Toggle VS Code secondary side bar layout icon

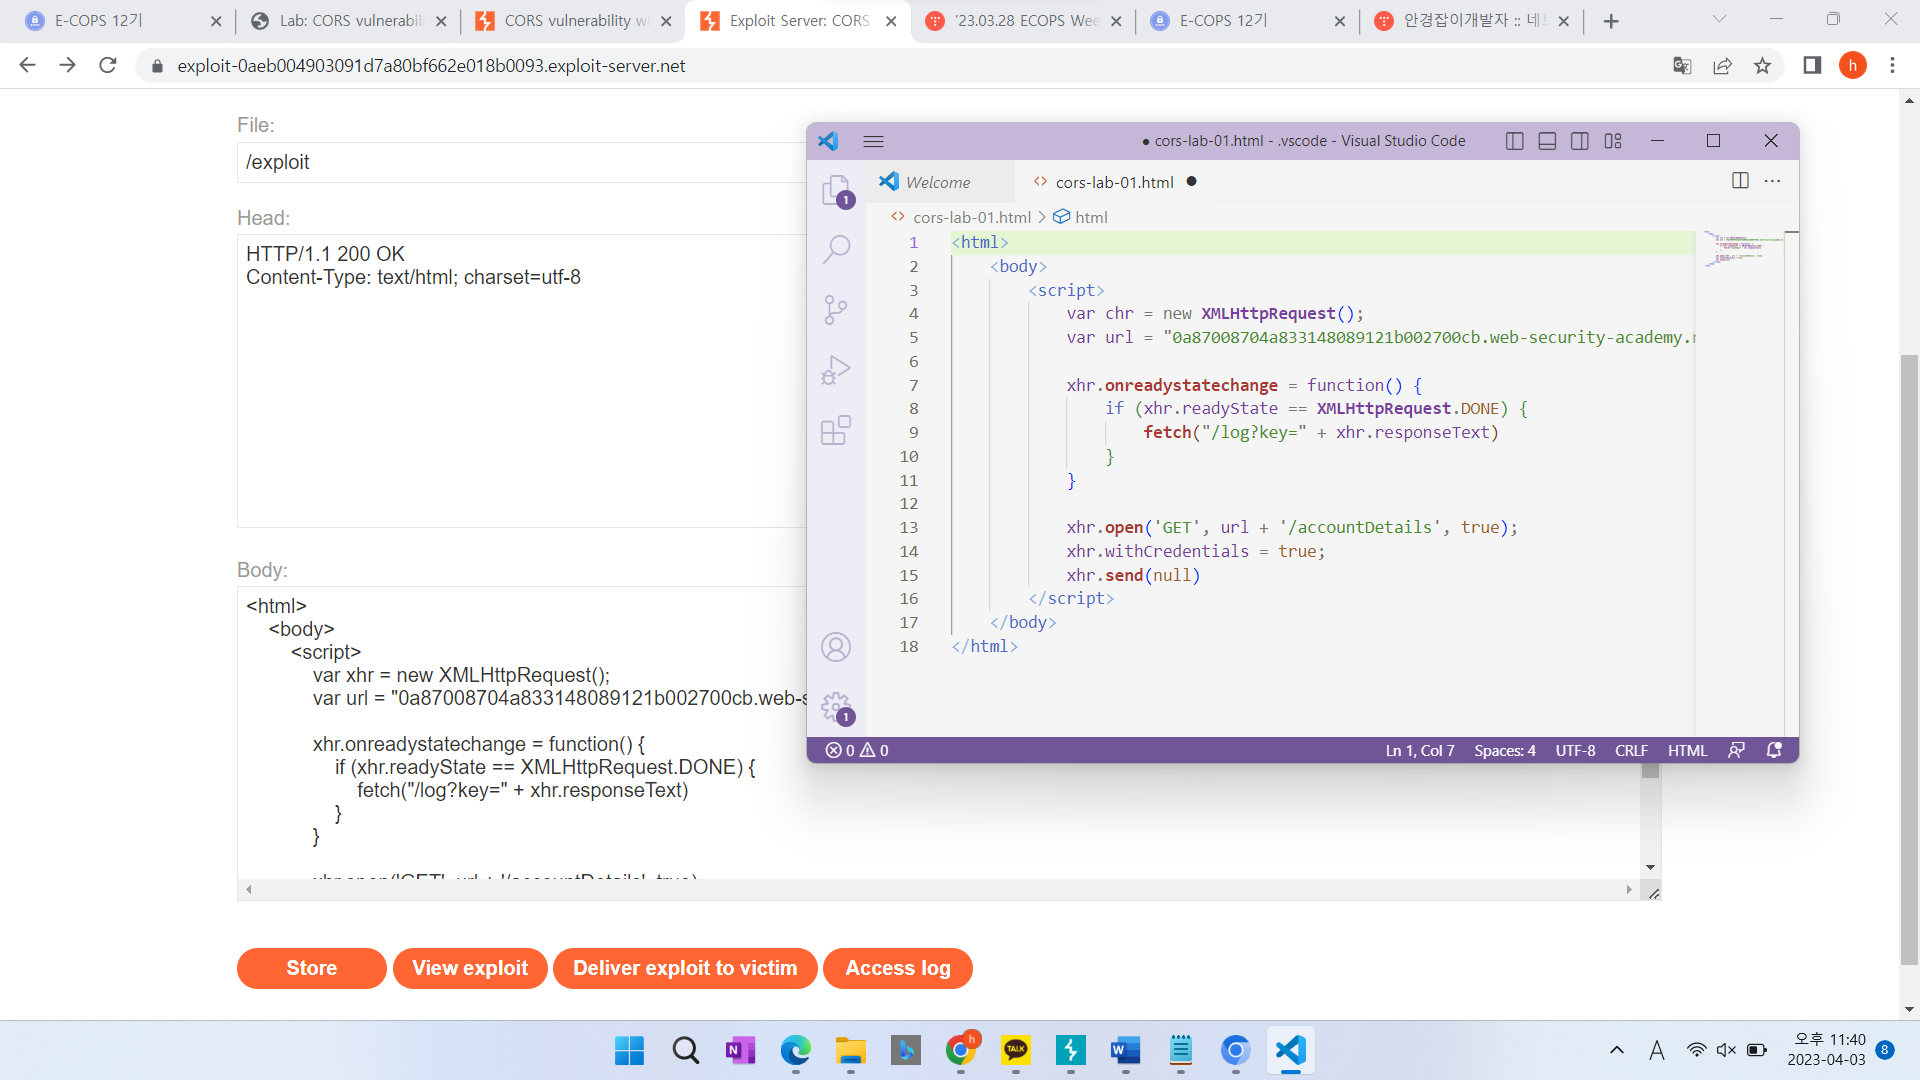(x=1580, y=141)
